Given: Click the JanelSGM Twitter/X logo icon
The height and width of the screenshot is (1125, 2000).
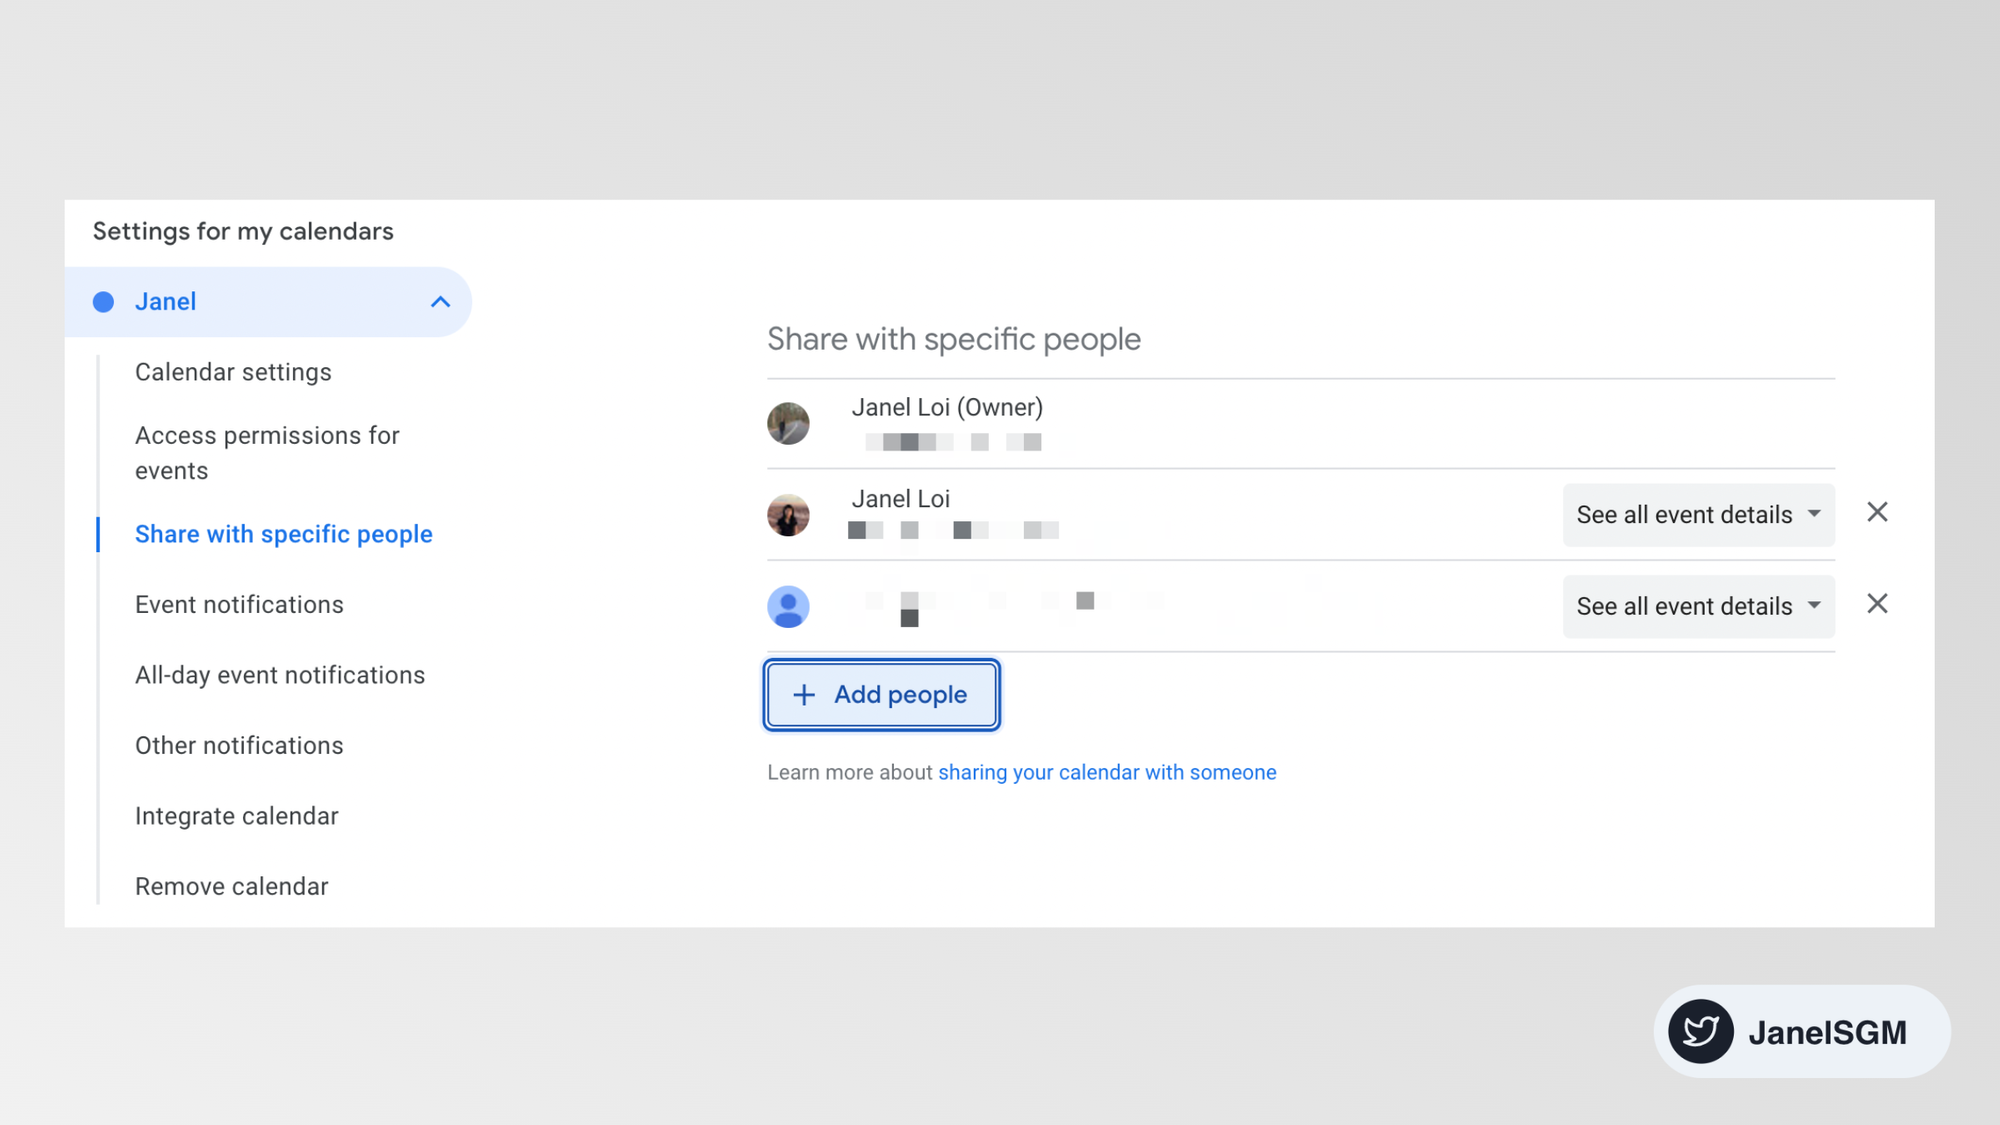Looking at the screenshot, I should [x=1699, y=1030].
